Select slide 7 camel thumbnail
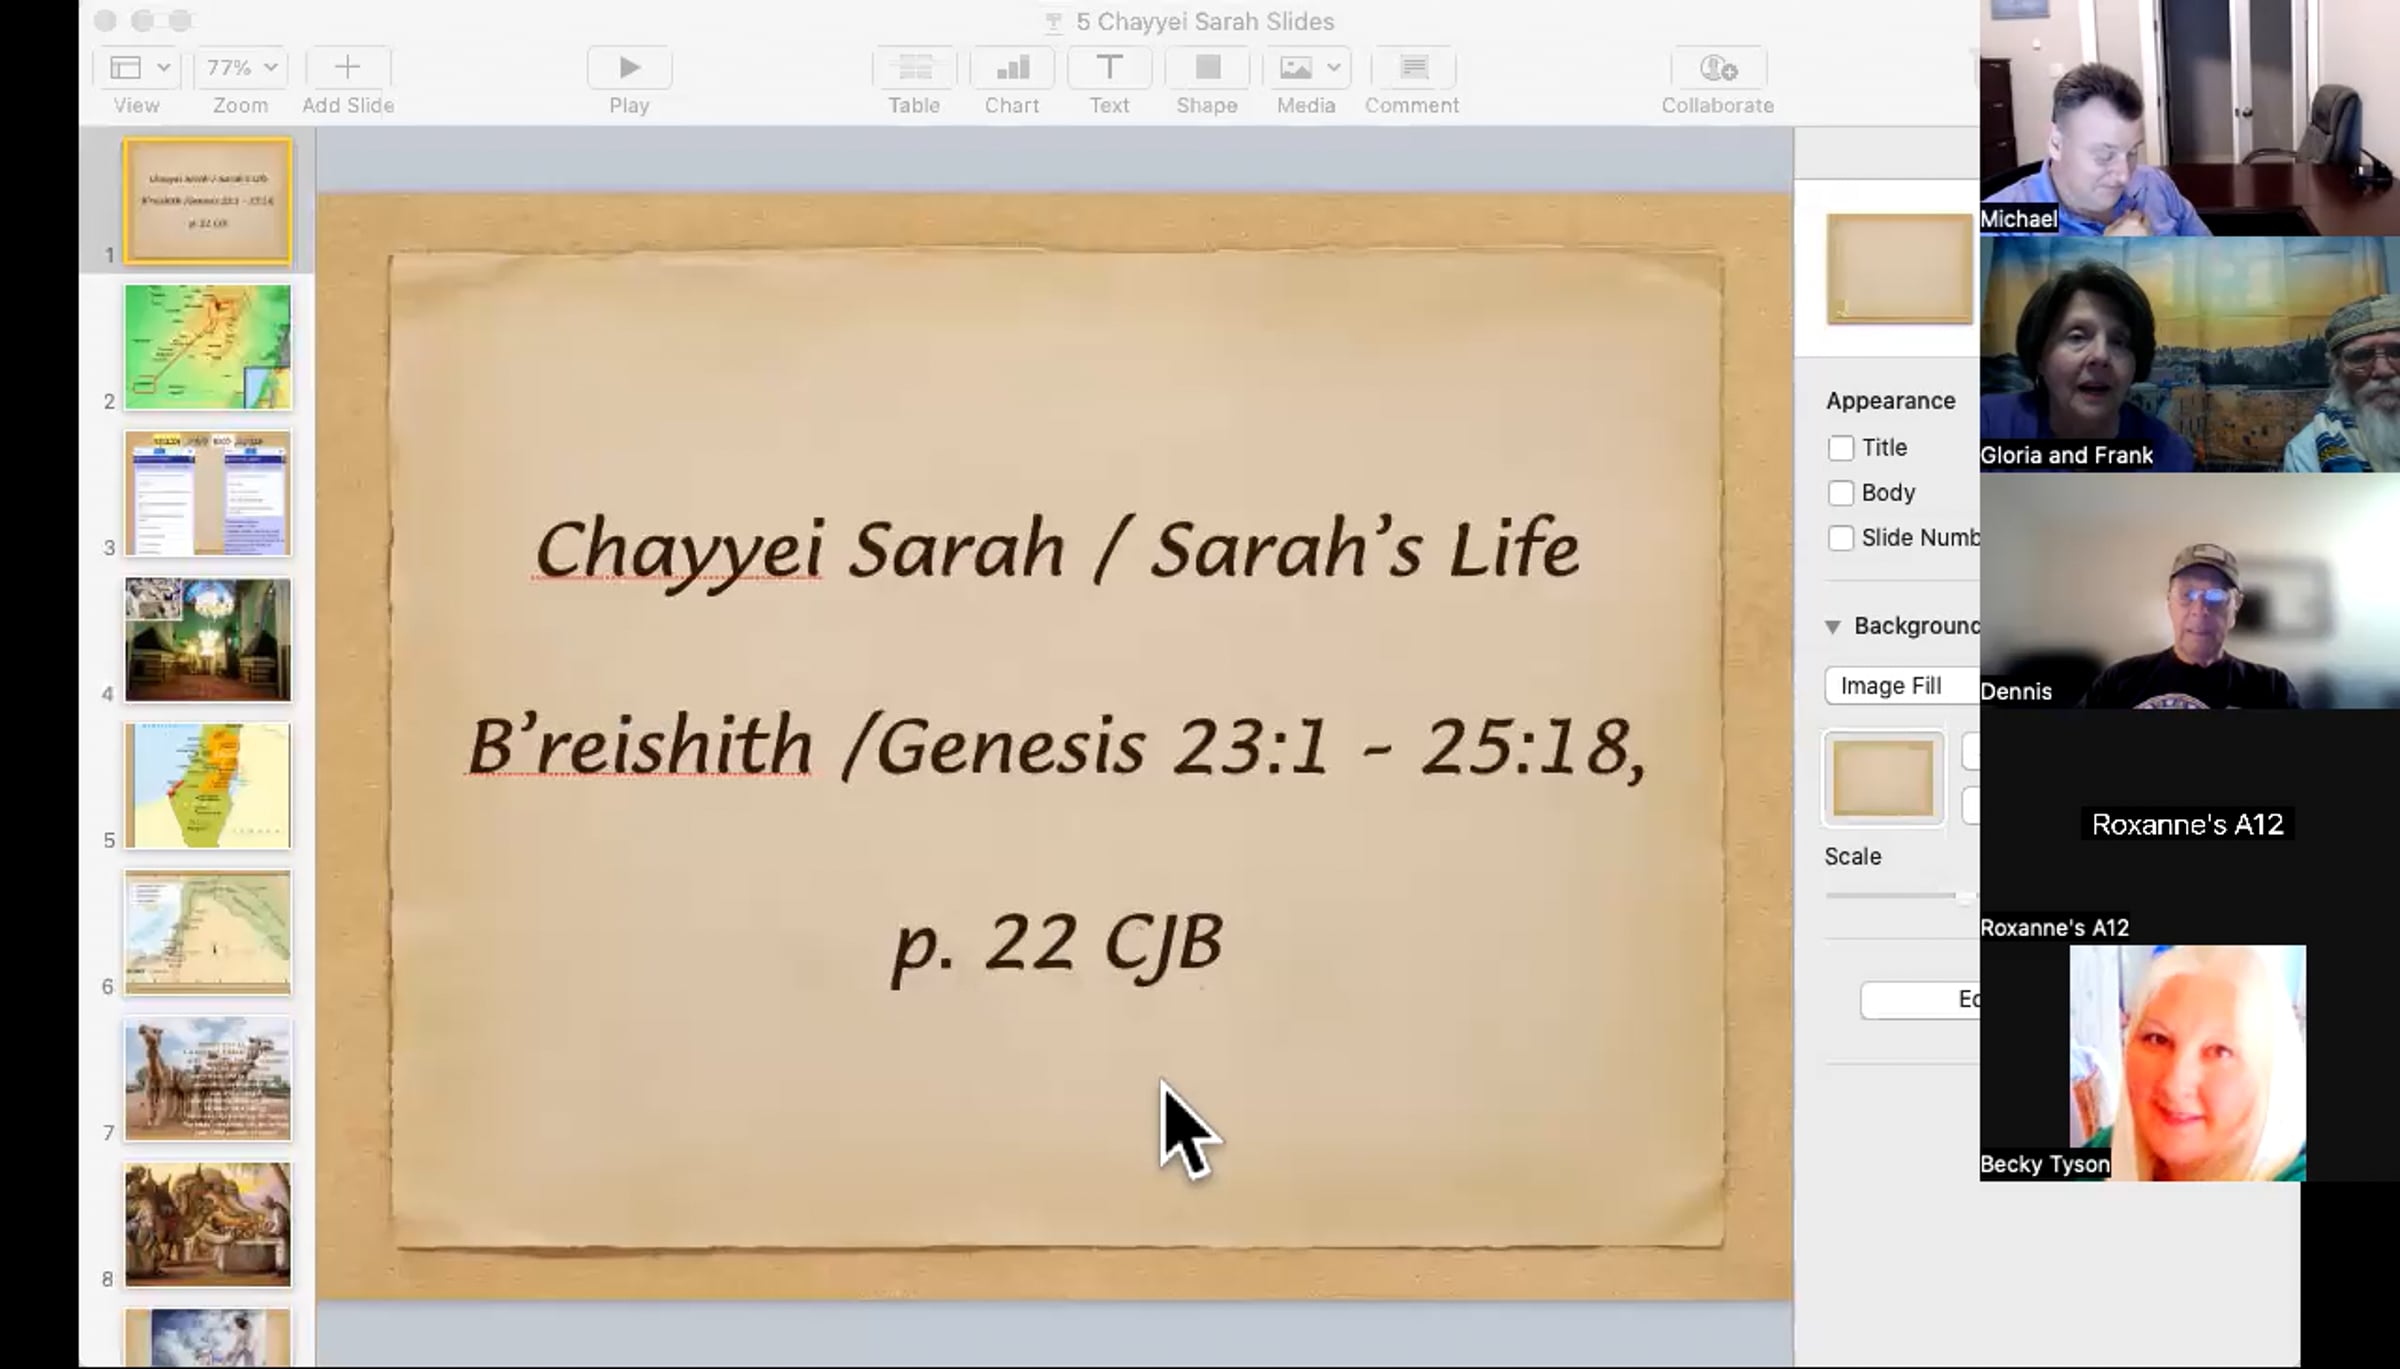 coord(208,1078)
